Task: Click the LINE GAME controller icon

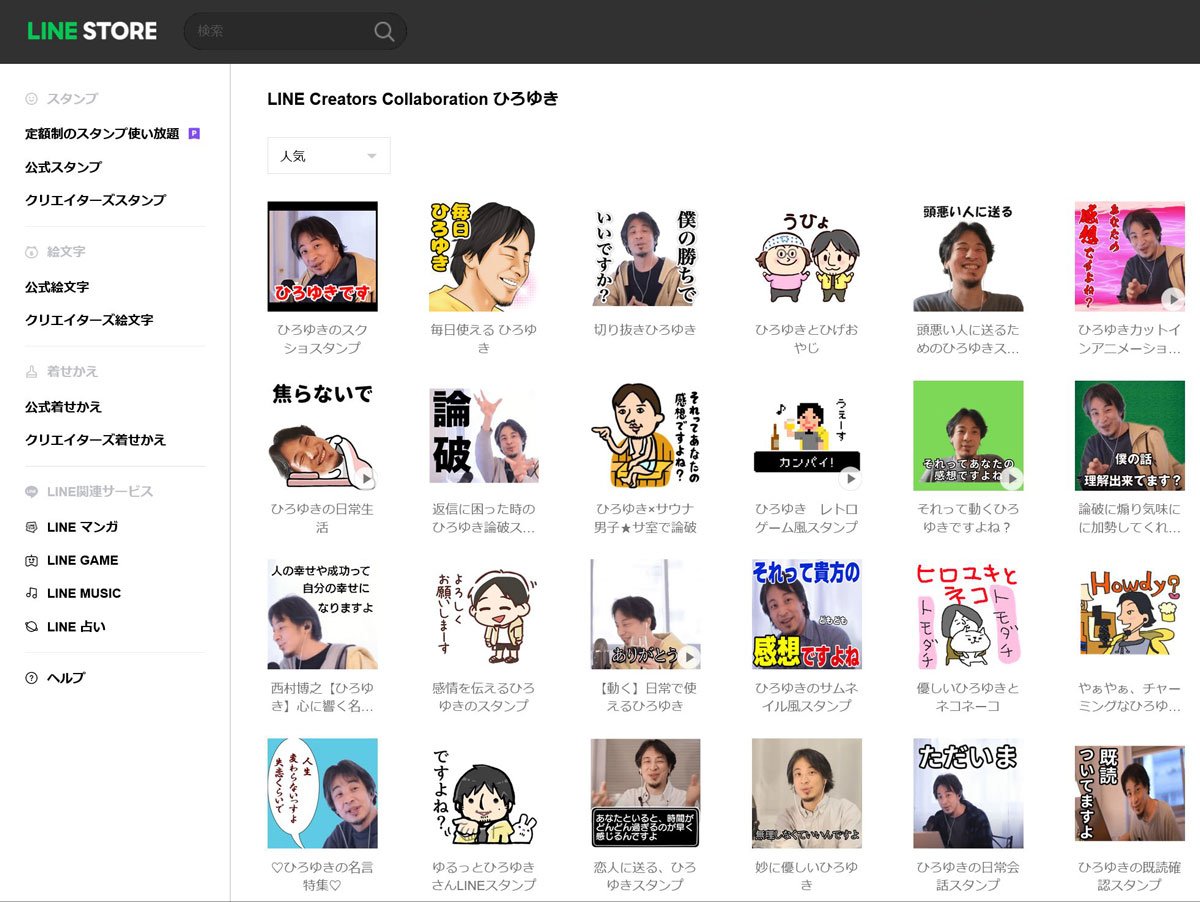Action: pos(32,560)
